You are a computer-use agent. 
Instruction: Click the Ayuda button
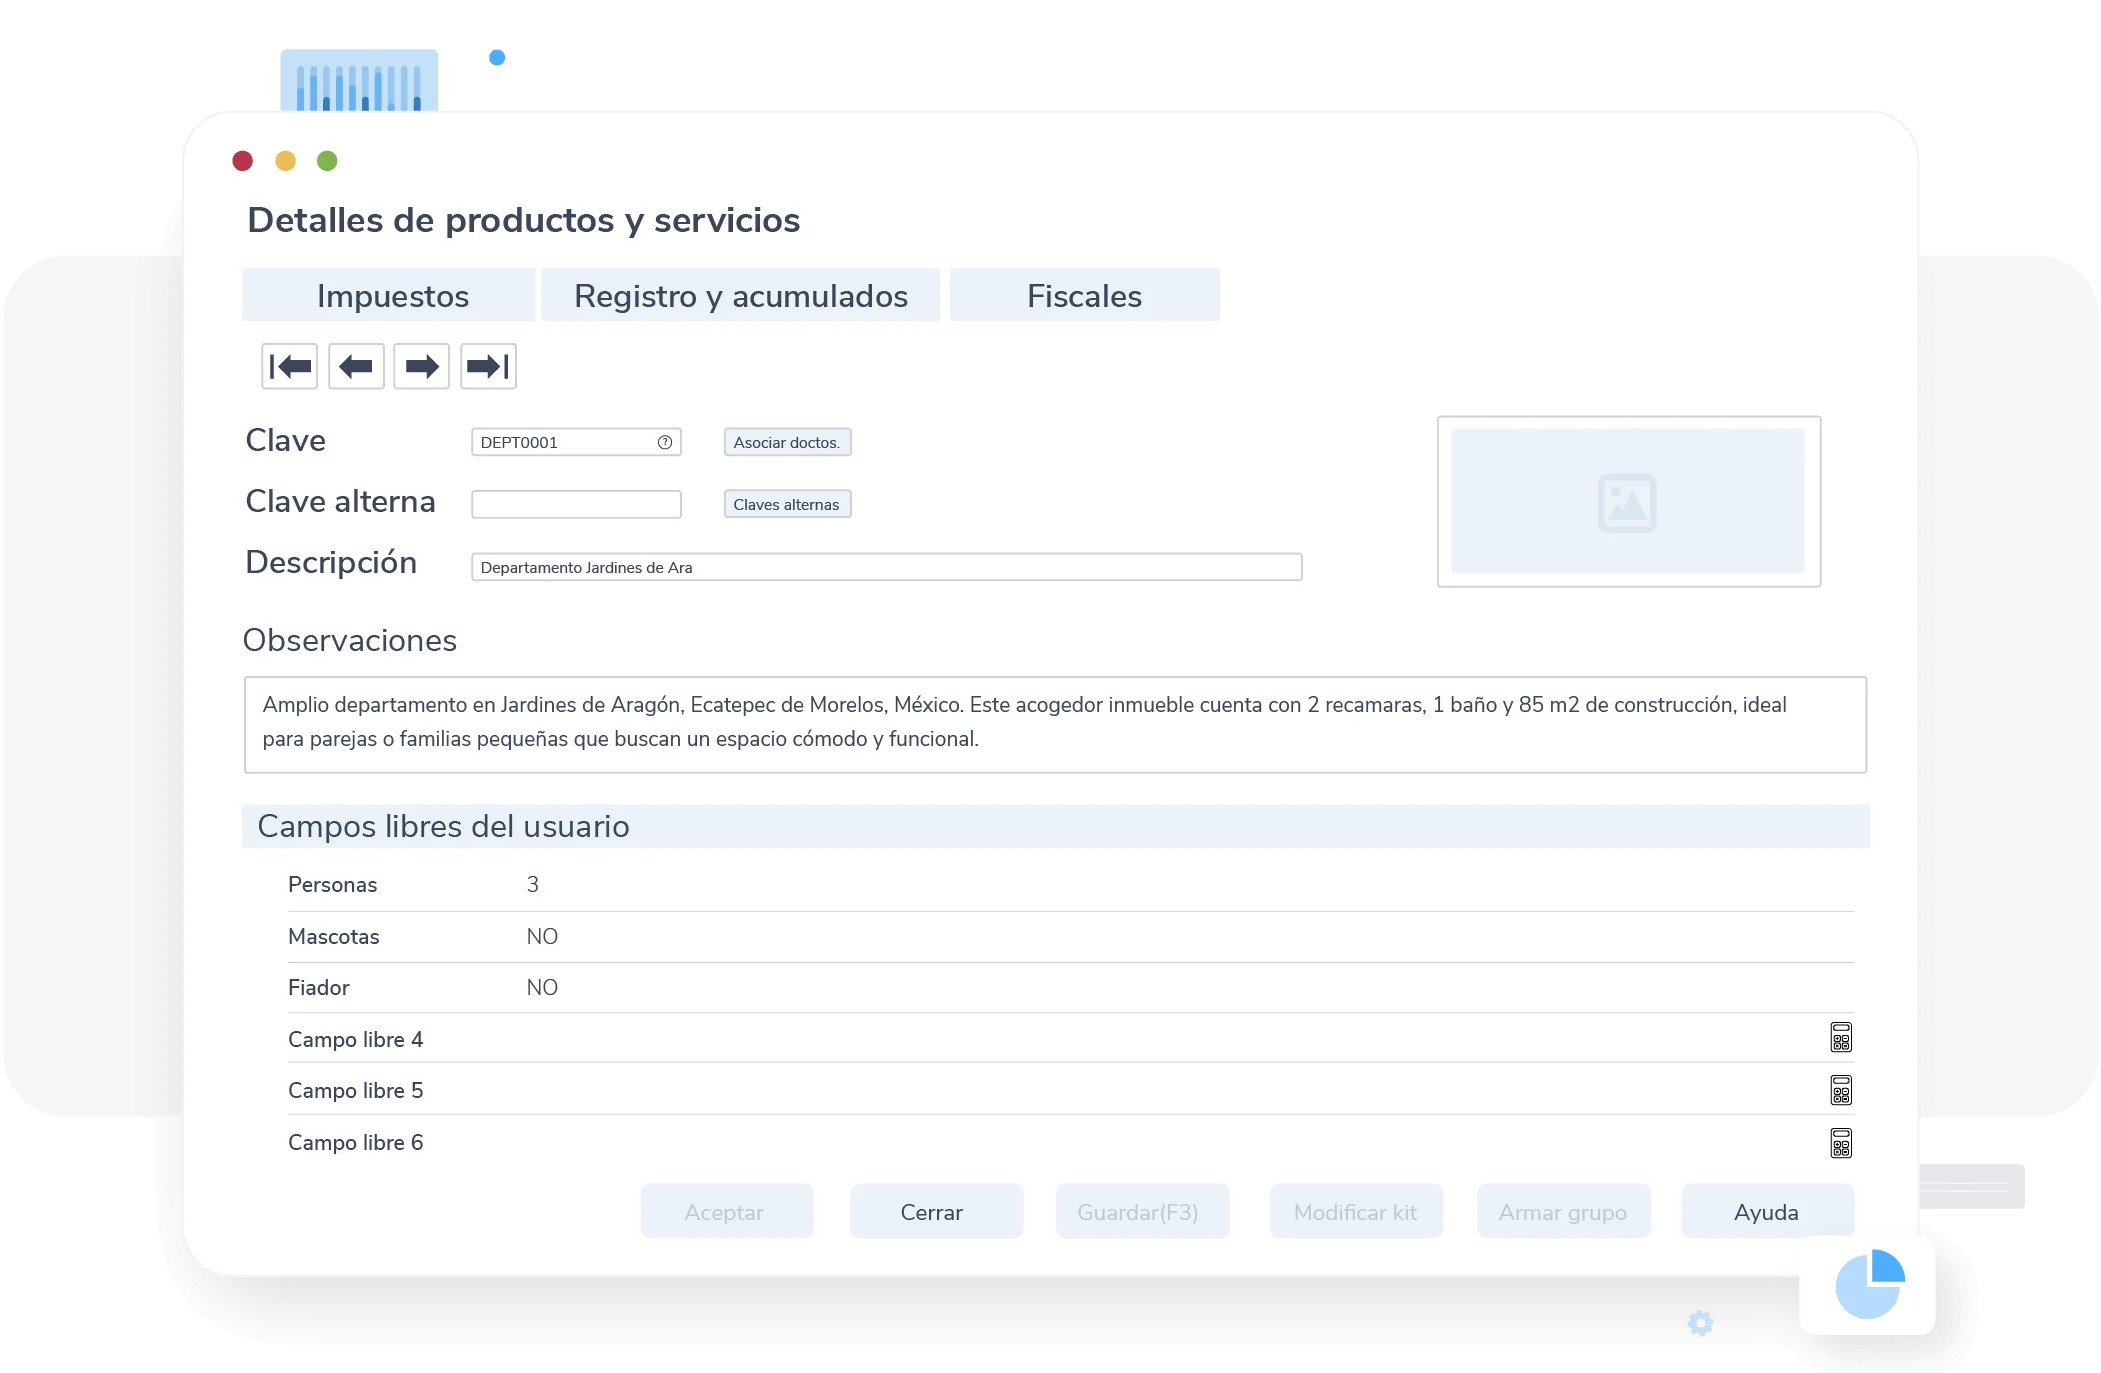[x=1766, y=1211]
